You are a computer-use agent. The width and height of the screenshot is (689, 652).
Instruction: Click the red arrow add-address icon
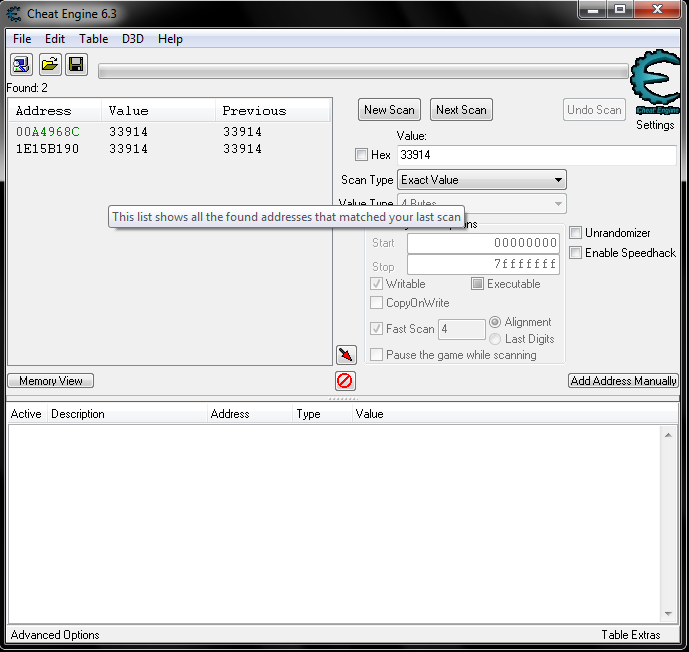346,354
